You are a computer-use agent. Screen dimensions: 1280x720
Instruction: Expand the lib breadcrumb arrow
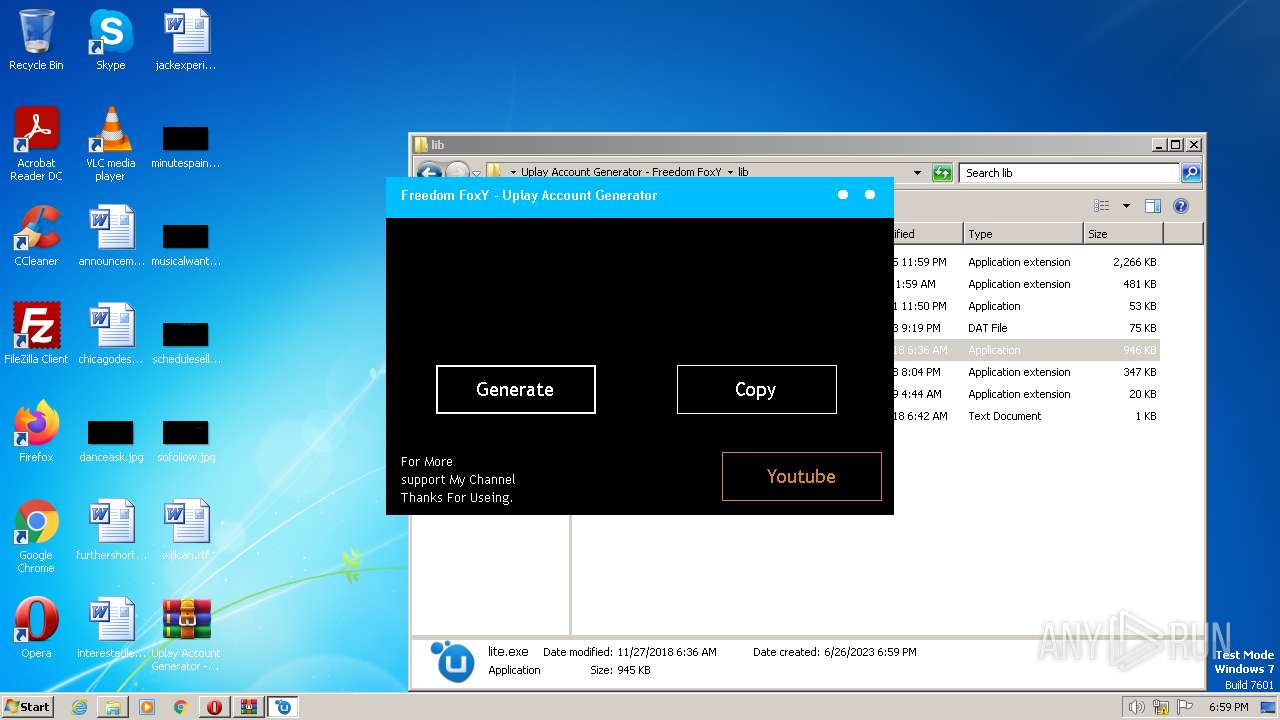coord(730,173)
